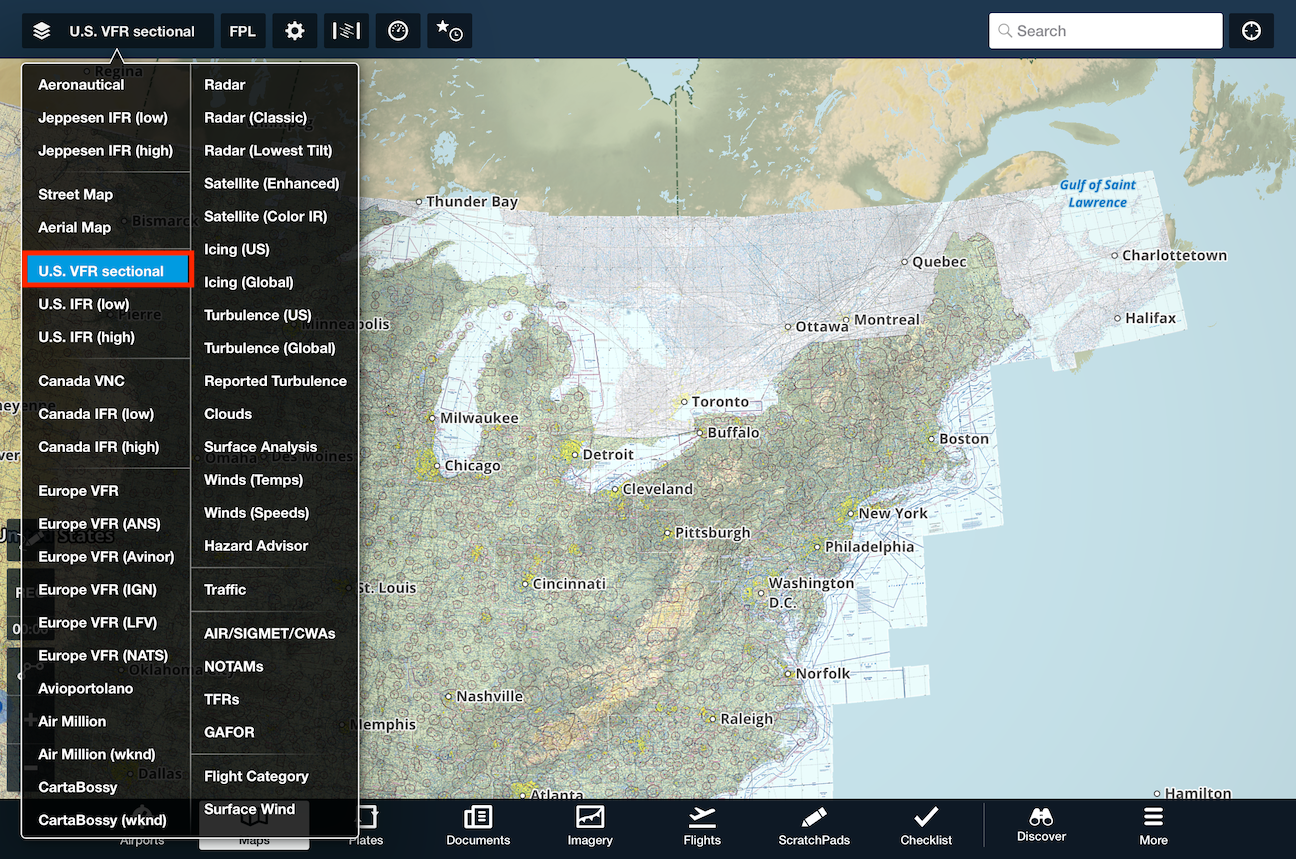The height and width of the screenshot is (859, 1296).
Task: Open the More menu tab
Action: 1153,826
